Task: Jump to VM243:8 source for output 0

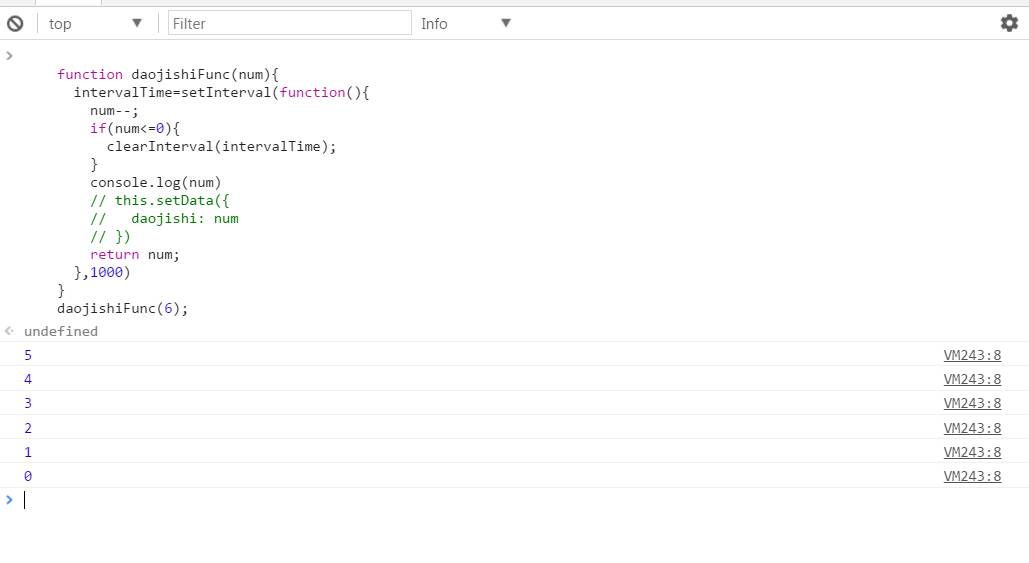Action: click(972, 476)
